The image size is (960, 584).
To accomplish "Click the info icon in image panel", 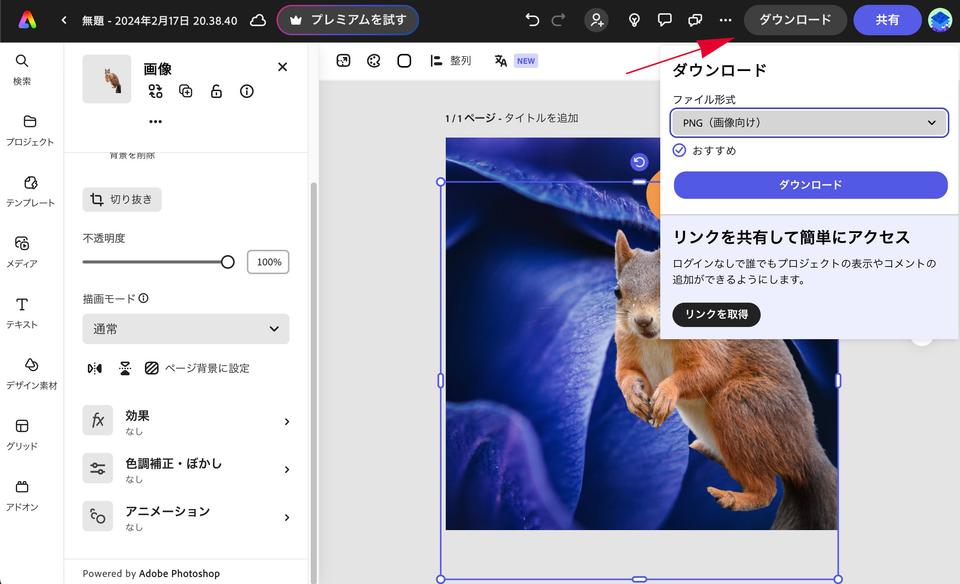I will click(246, 91).
